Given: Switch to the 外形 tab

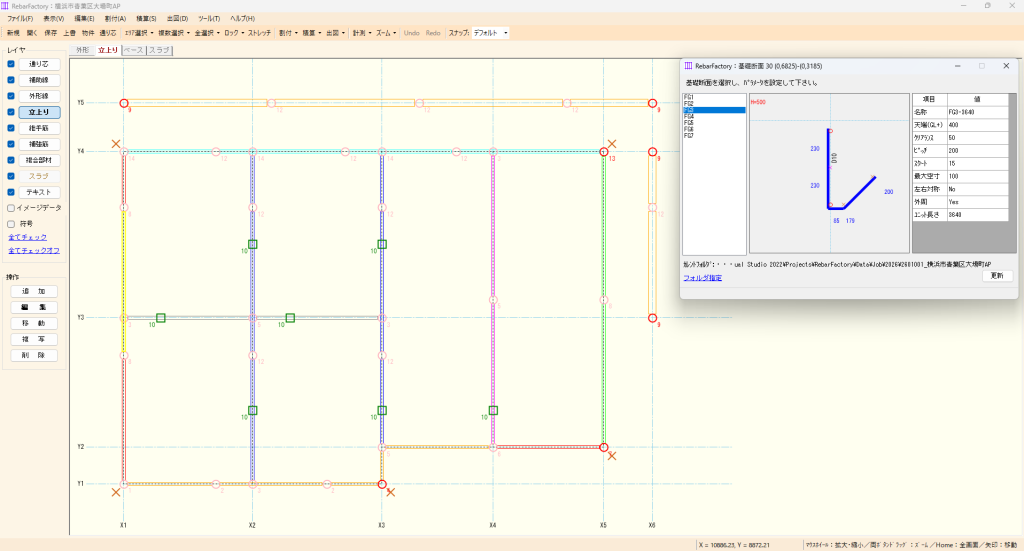Looking at the screenshot, I should click(x=83, y=50).
